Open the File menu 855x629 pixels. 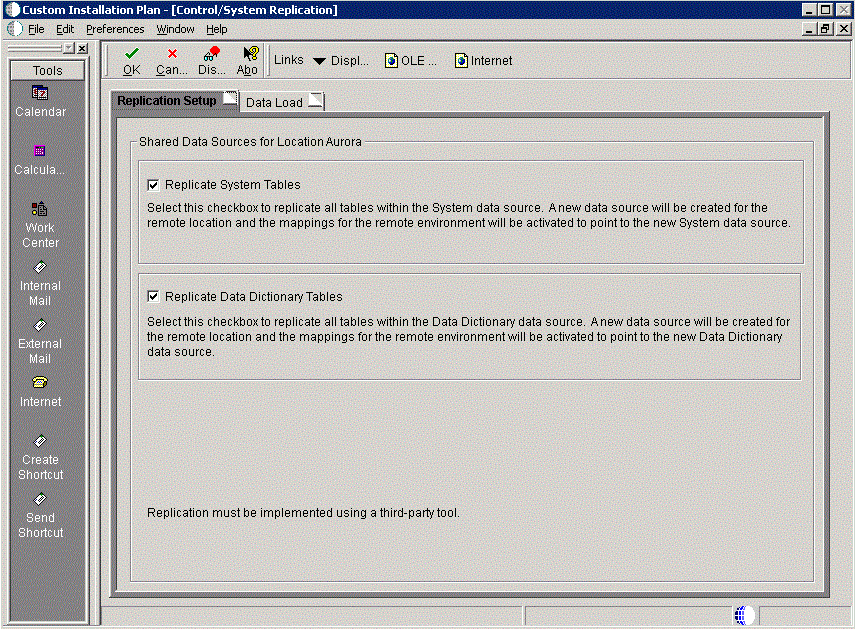pos(36,29)
